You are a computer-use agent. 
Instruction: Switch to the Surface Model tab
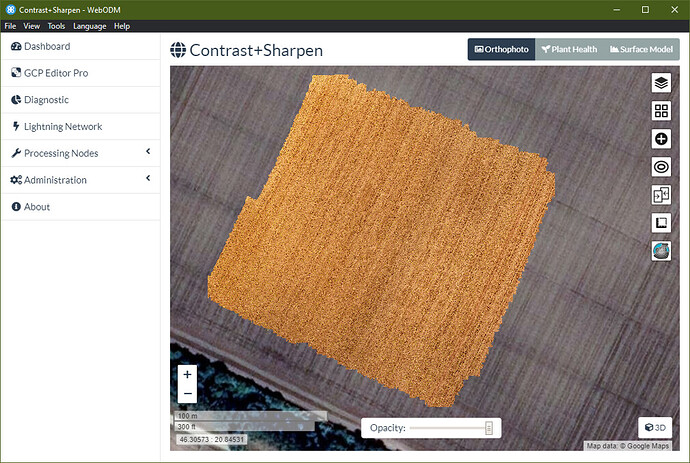tap(641, 49)
